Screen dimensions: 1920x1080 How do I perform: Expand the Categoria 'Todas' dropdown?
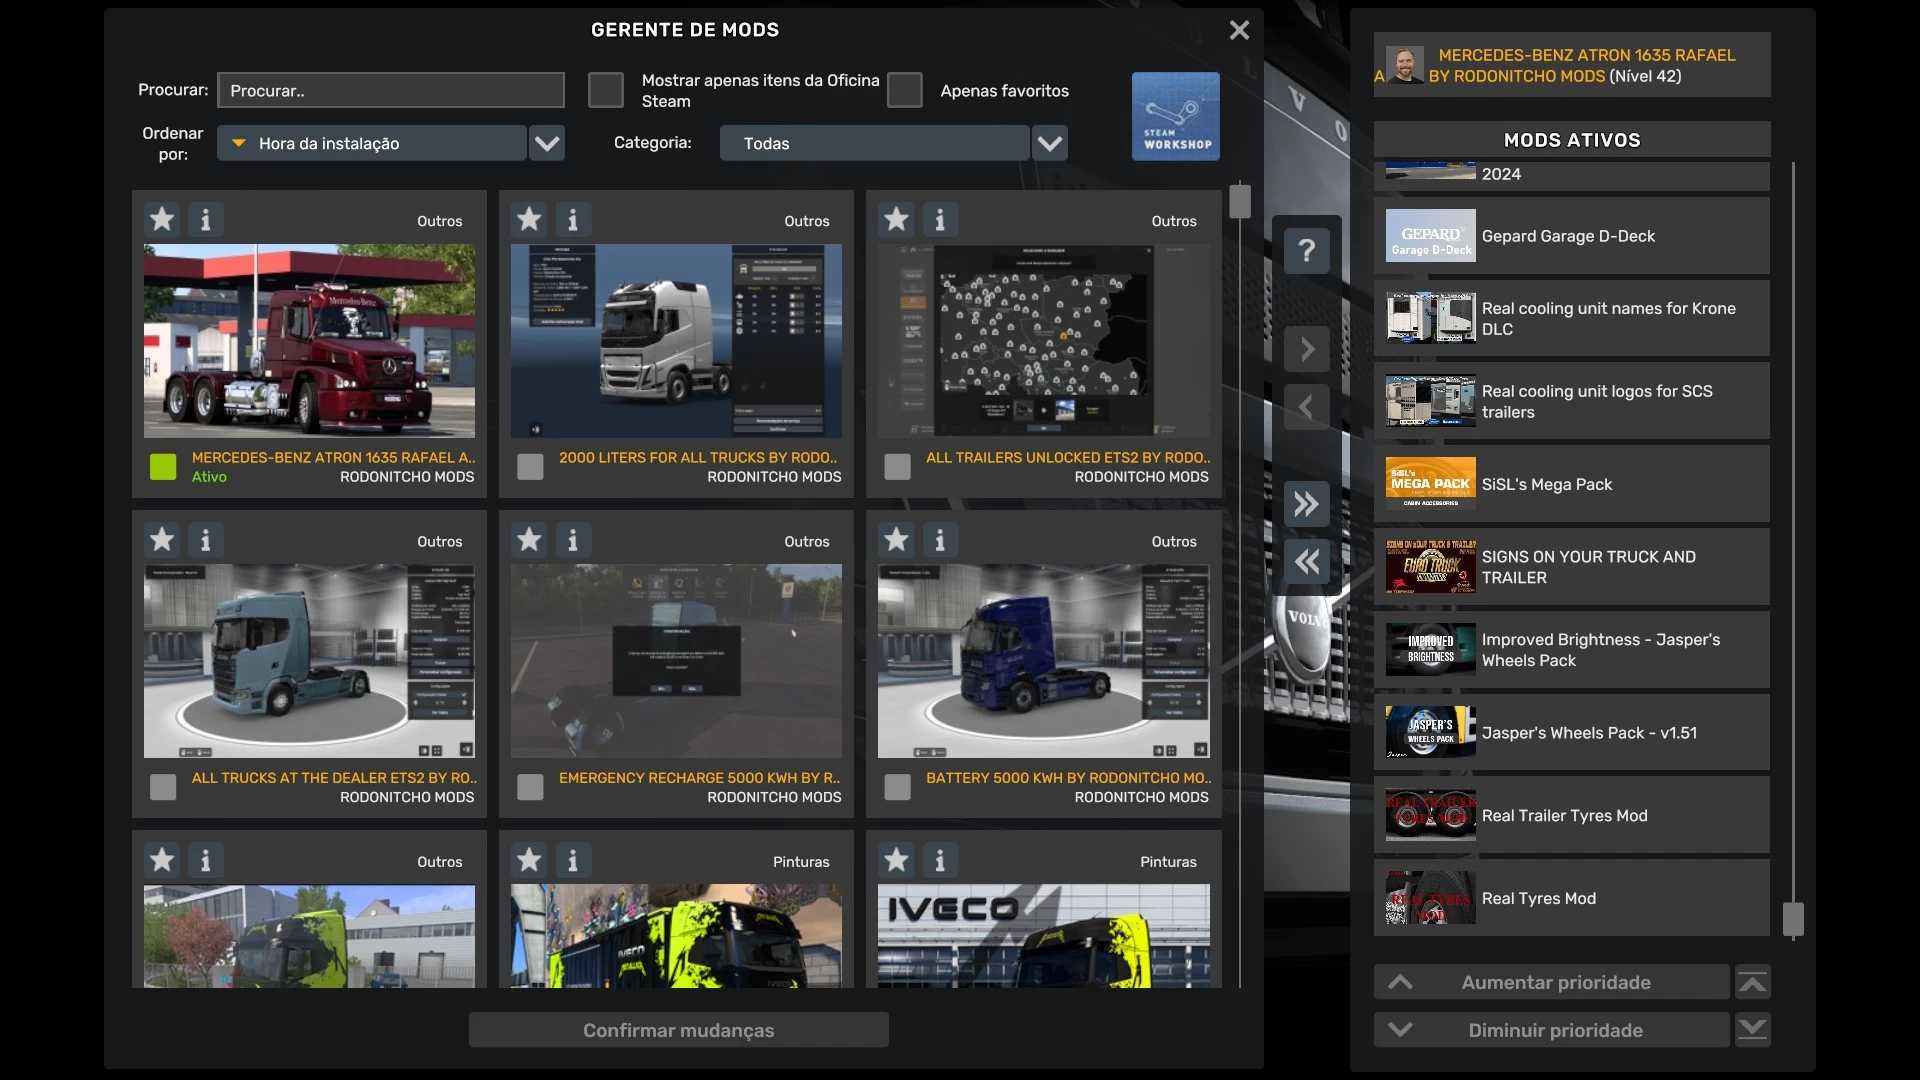click(x=1049, y=143)
